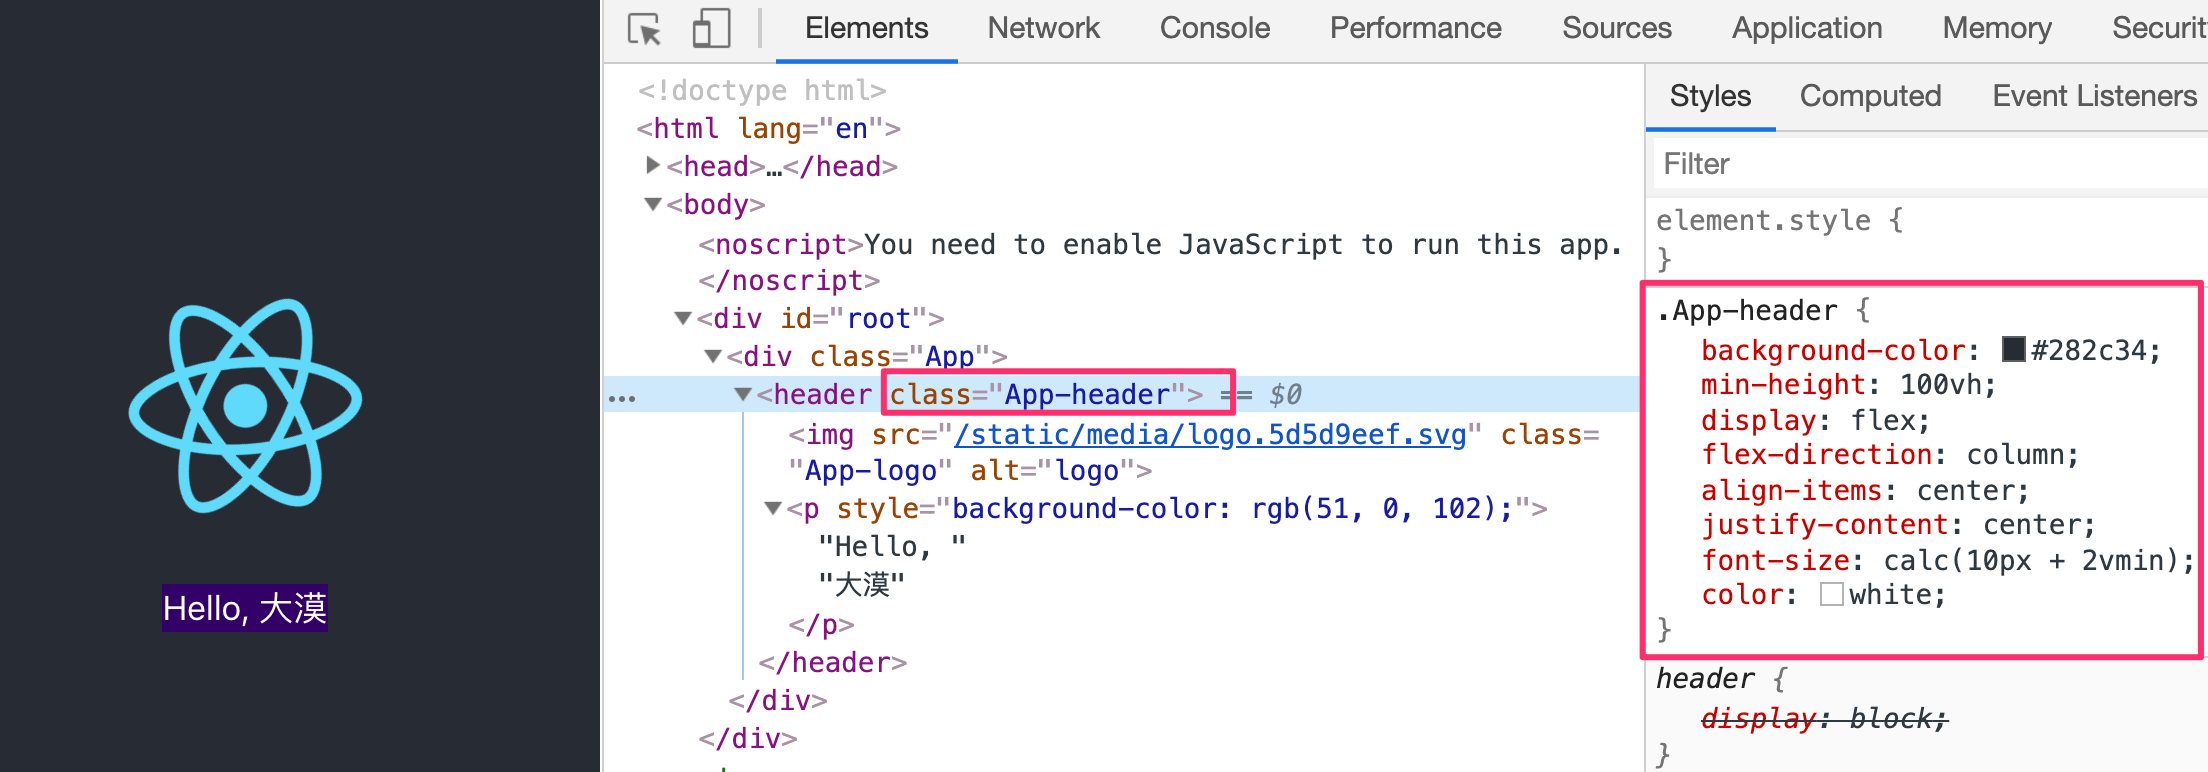
Task: Select the Styles pane tab
Action: 1710,96
